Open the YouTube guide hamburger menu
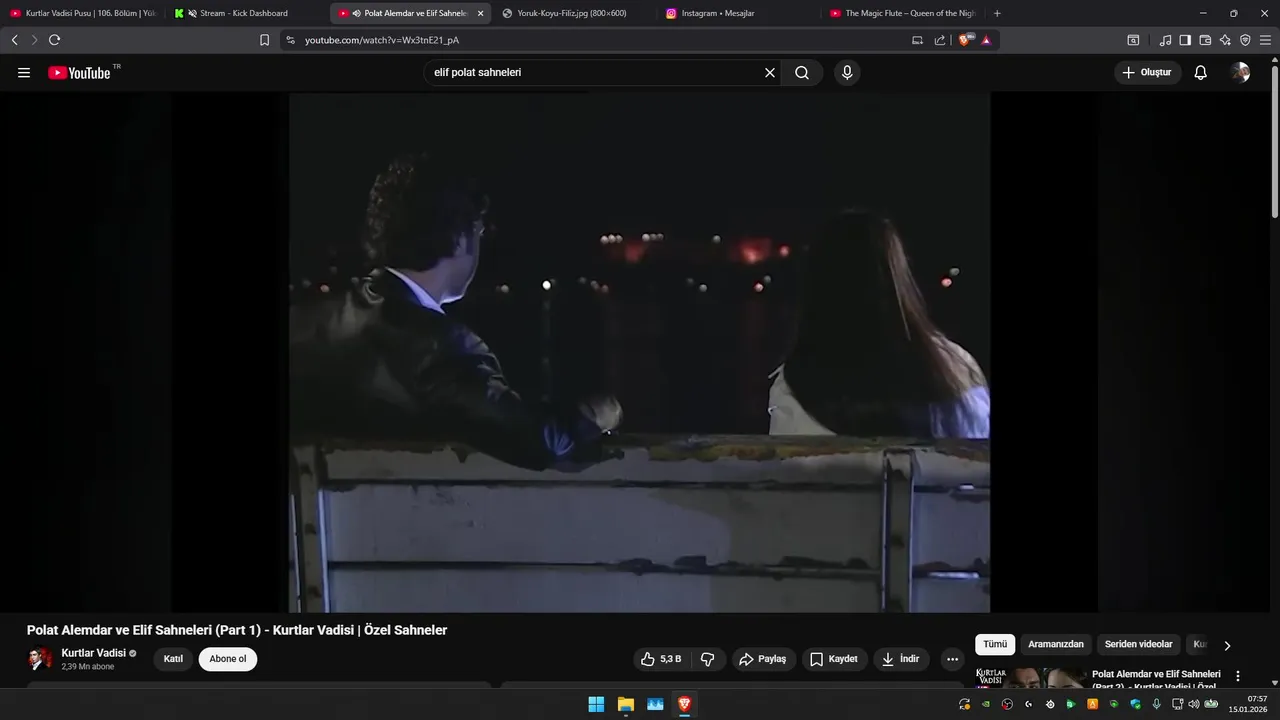This screenshot has width=1280, height=720. tap(24, 73)
